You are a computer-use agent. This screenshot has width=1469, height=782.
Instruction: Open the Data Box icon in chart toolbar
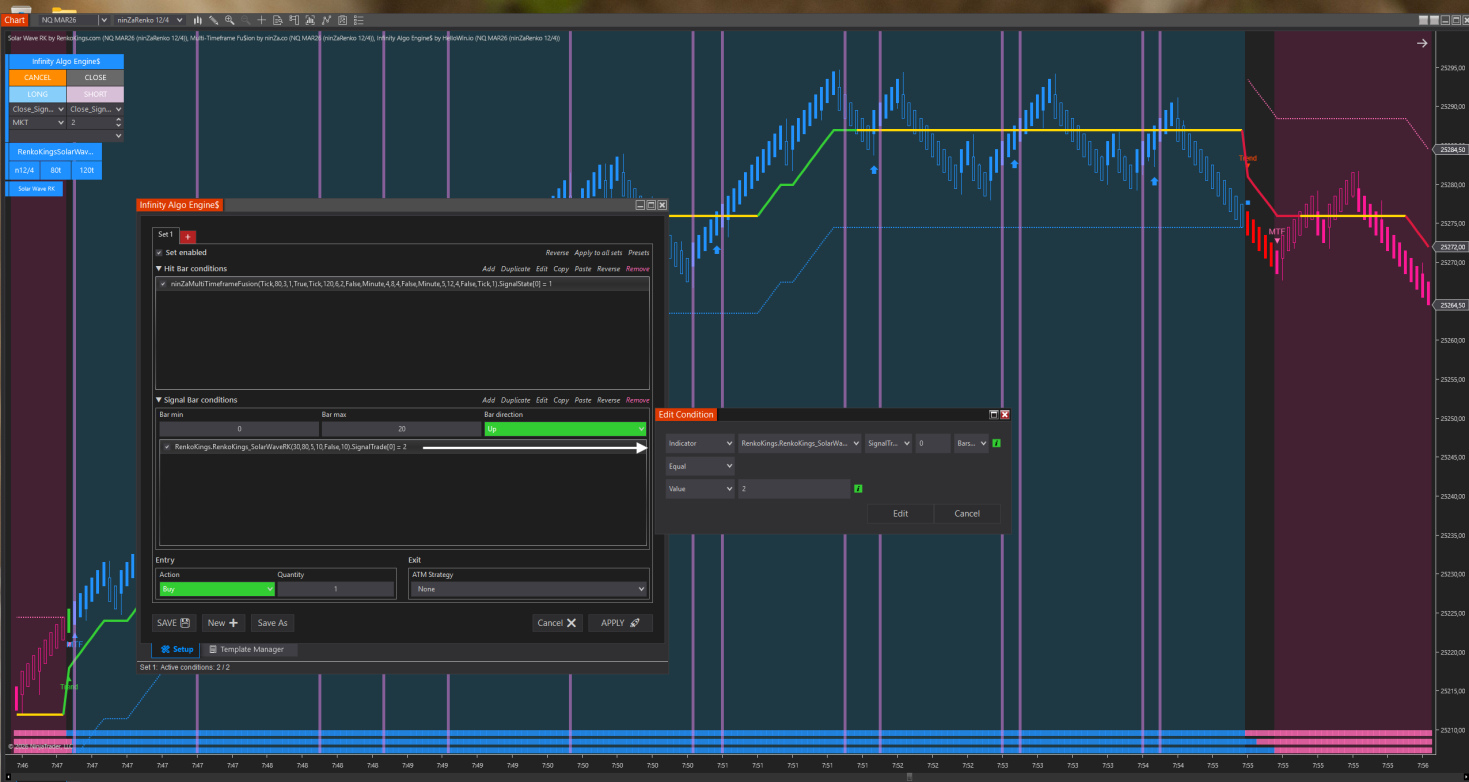pyautogui.click(x=277, y=20)
